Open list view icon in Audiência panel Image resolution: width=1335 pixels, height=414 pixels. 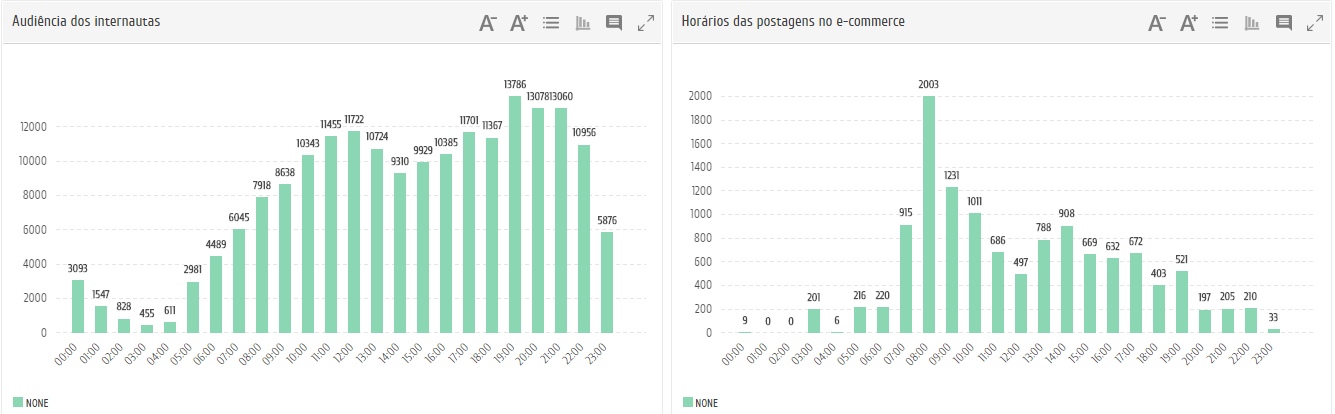click(x=550, y=23)
